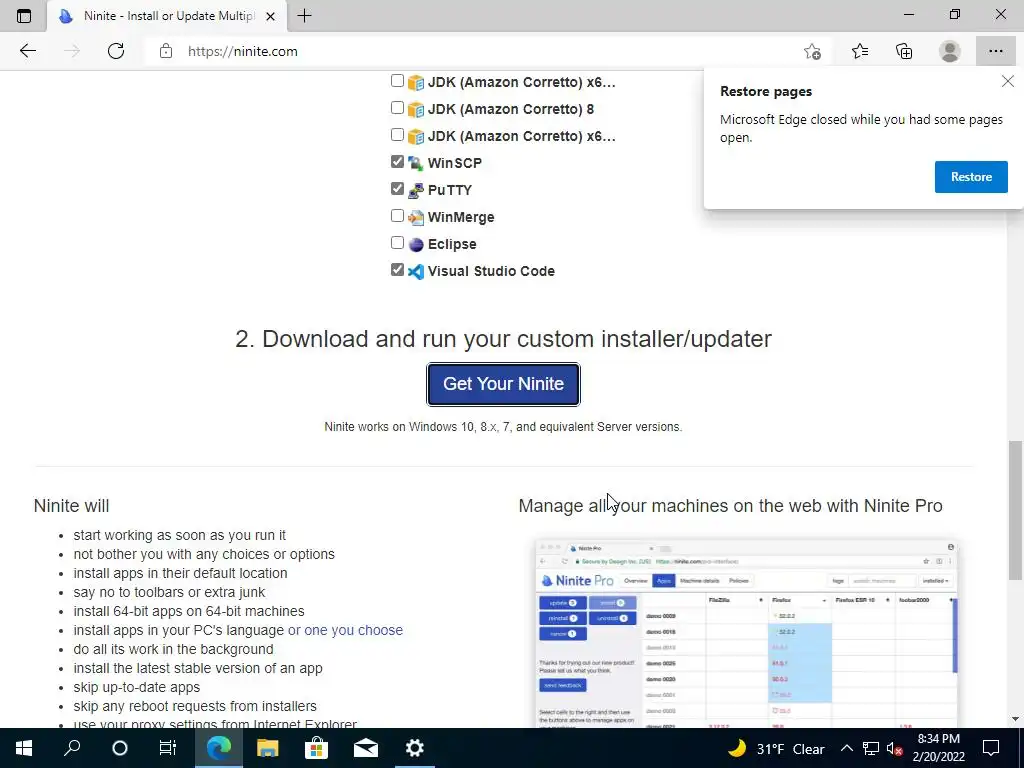Open the Collections panel
The height and width of the screenshot is (768, 1024).
904,51
